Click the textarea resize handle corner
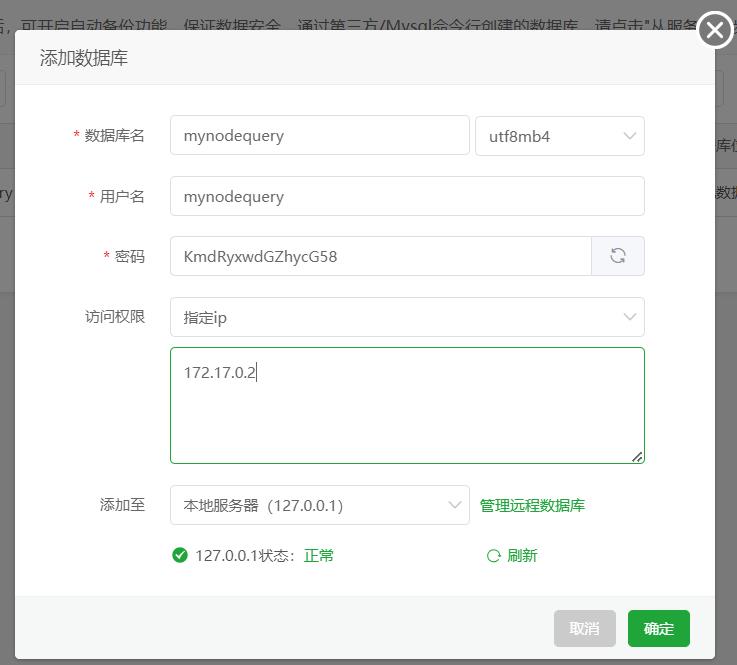The image size is (737, 665). click(637, 456)
